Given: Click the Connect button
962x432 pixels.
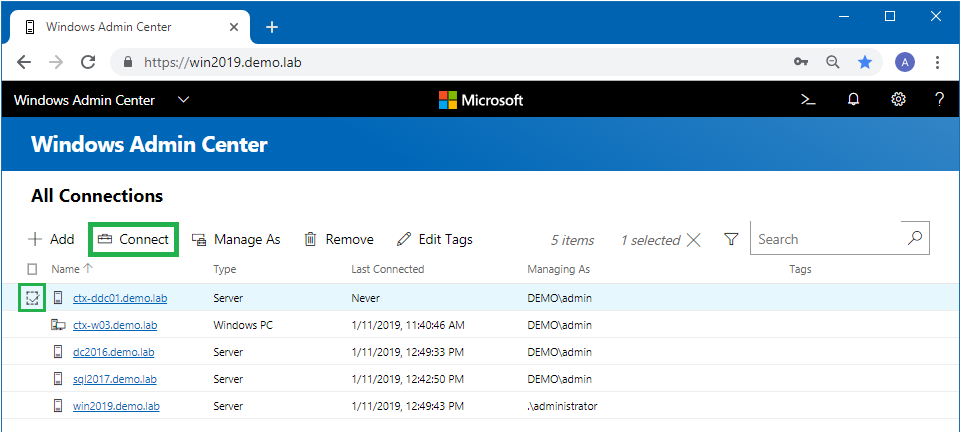Looking at the screenshot, I should (x=133, y=239).
